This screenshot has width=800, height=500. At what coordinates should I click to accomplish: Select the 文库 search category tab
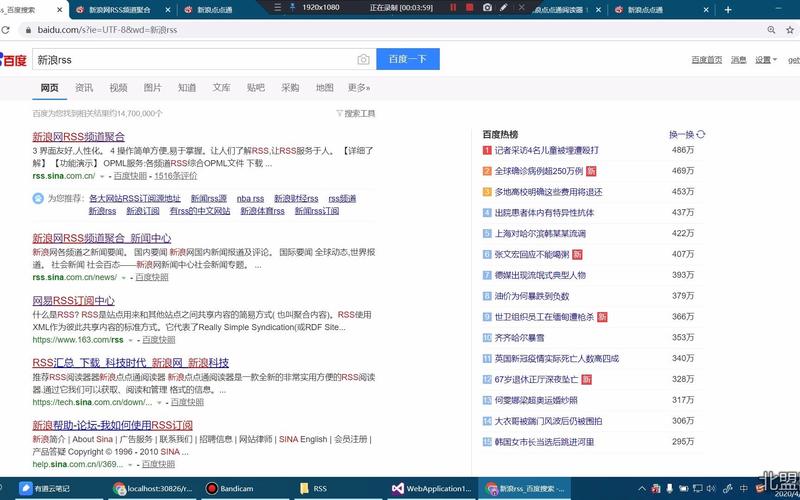click(221, 88)
